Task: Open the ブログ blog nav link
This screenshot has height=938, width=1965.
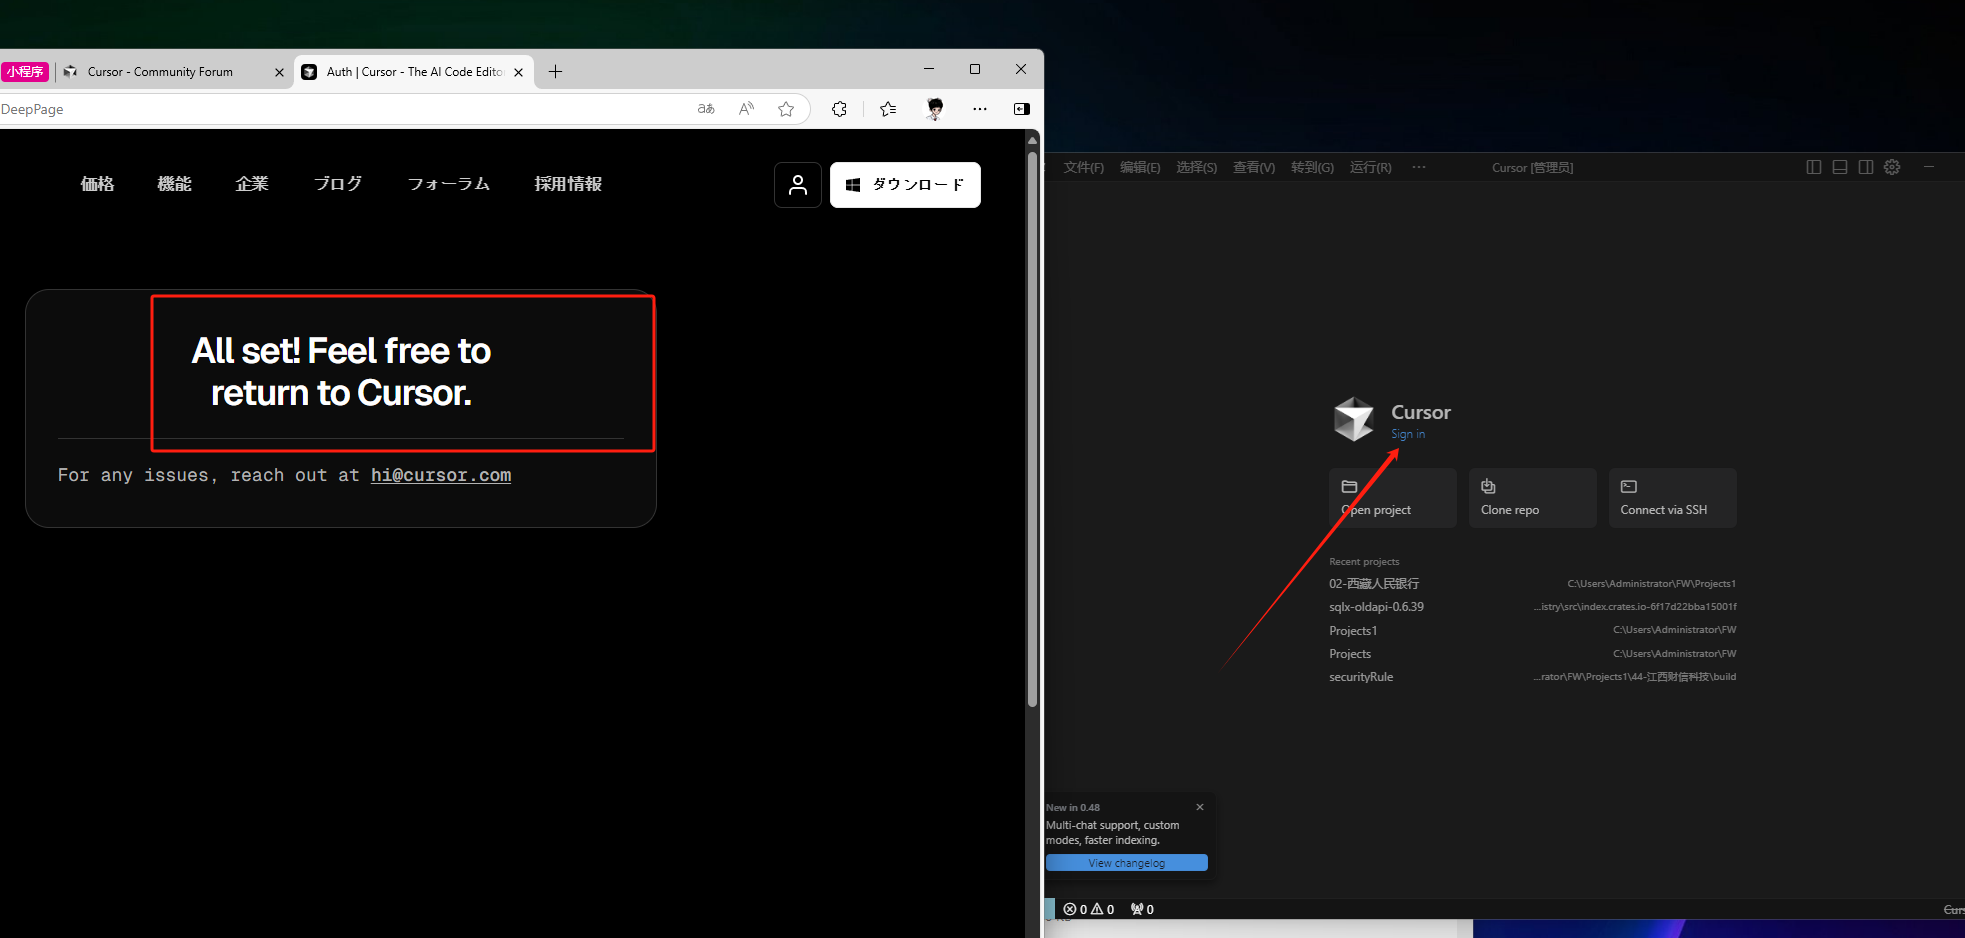Action: [x=338, y=184]
